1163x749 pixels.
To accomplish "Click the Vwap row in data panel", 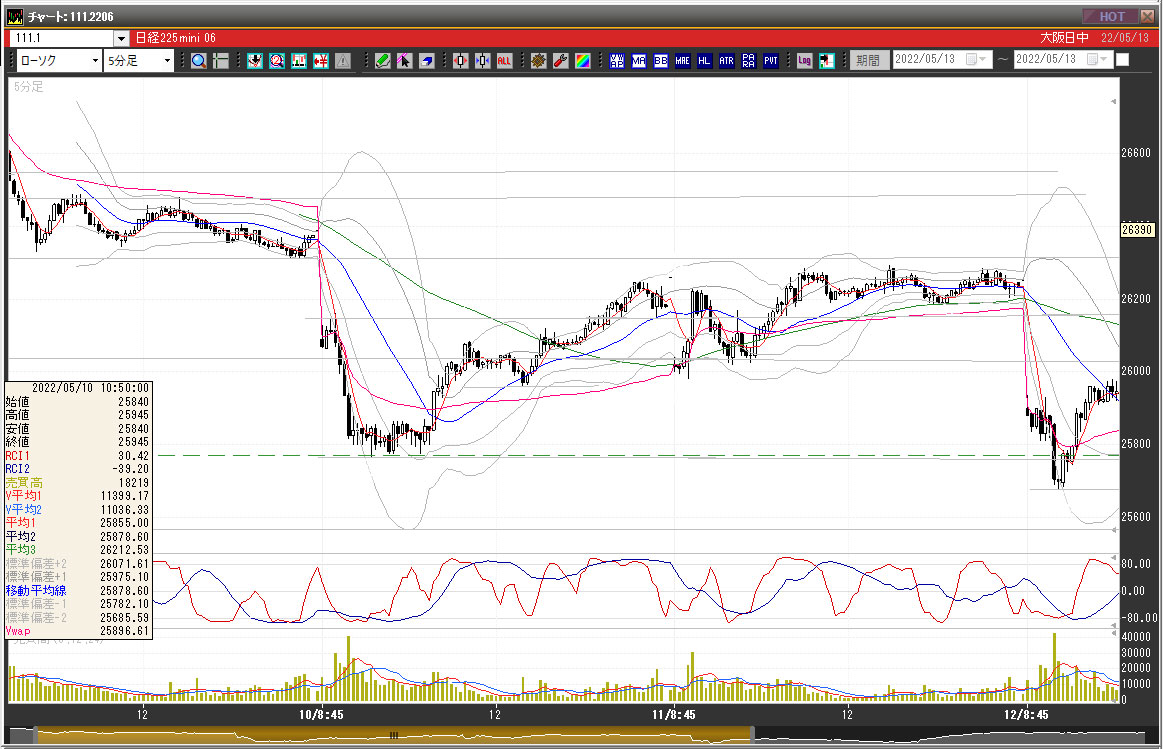I will (77, 631).
